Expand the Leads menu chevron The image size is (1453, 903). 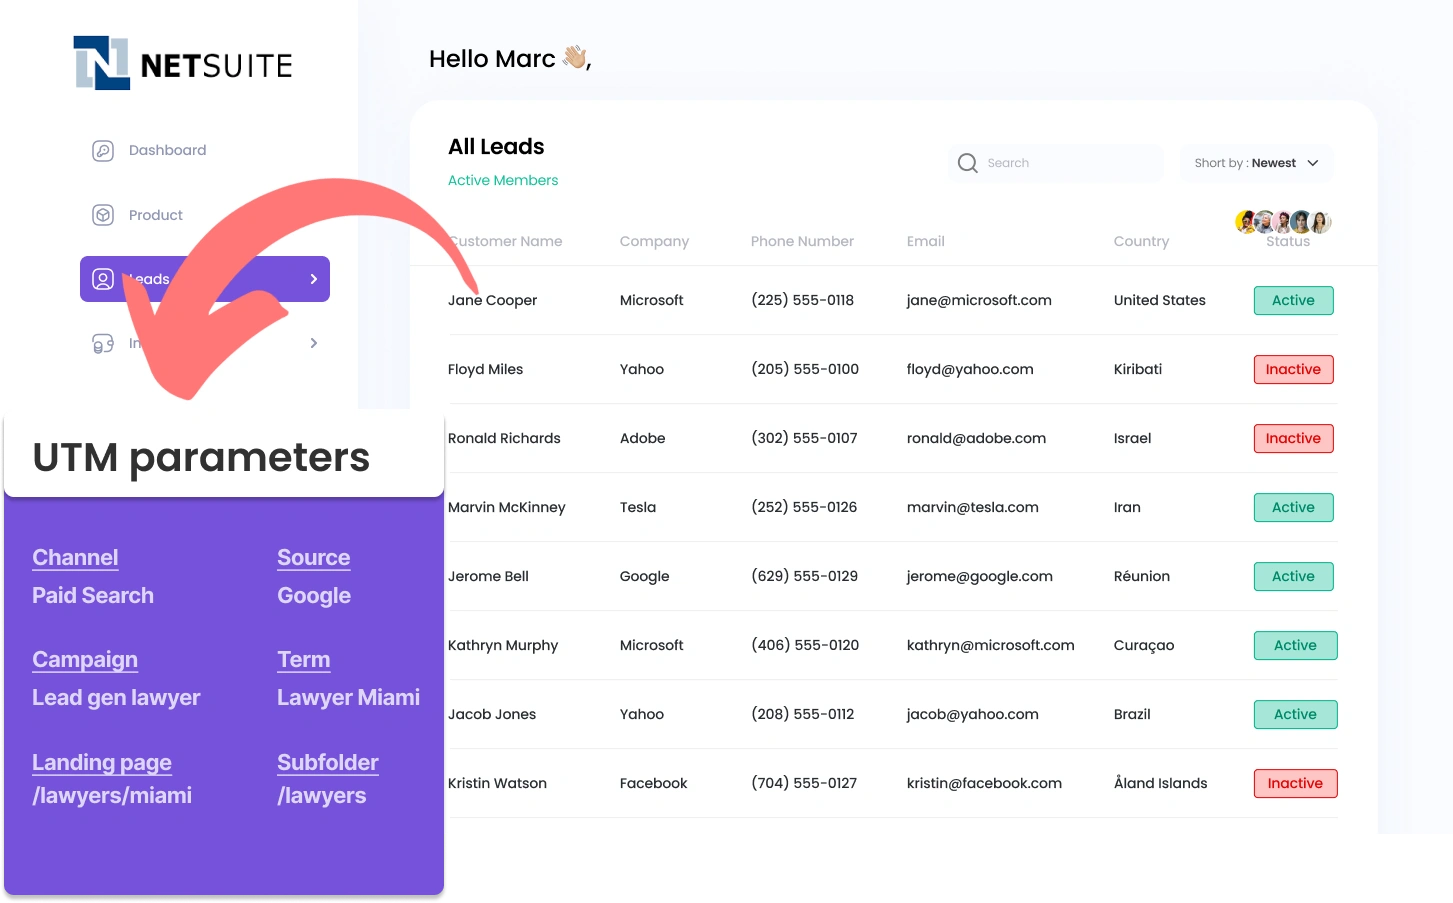(x=314, y=279)
